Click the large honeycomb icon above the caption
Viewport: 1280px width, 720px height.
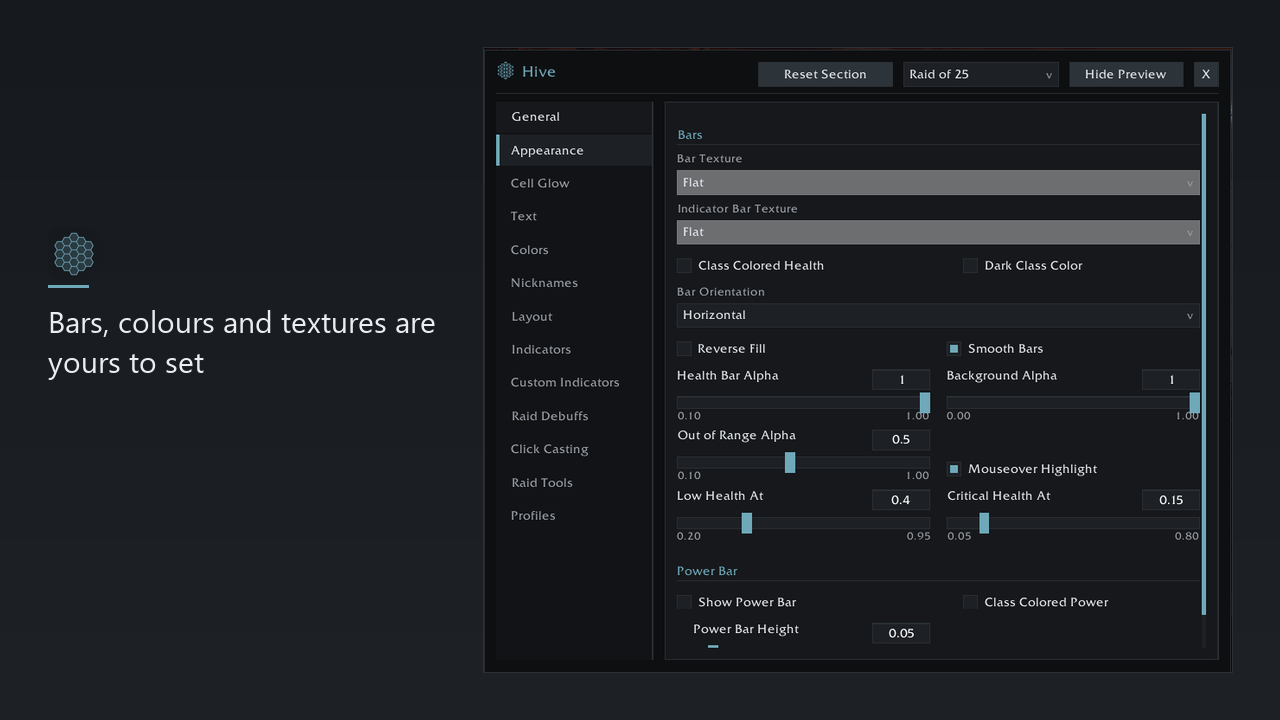coord(74,254)
